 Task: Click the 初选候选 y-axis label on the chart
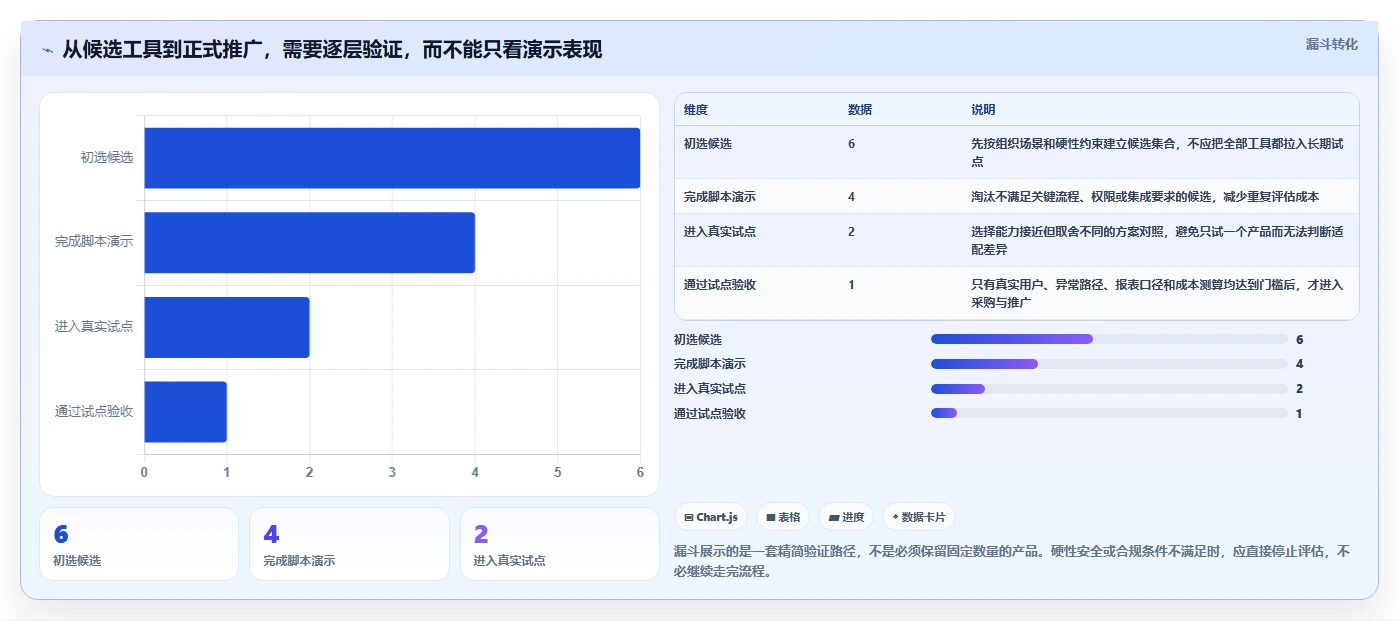[107, 158]
